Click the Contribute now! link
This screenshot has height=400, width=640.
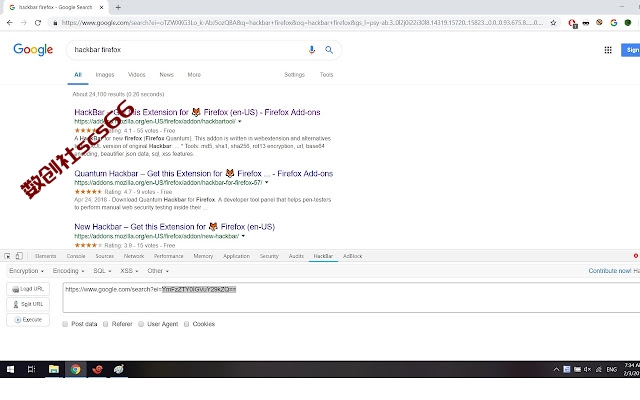coord(610,271)
